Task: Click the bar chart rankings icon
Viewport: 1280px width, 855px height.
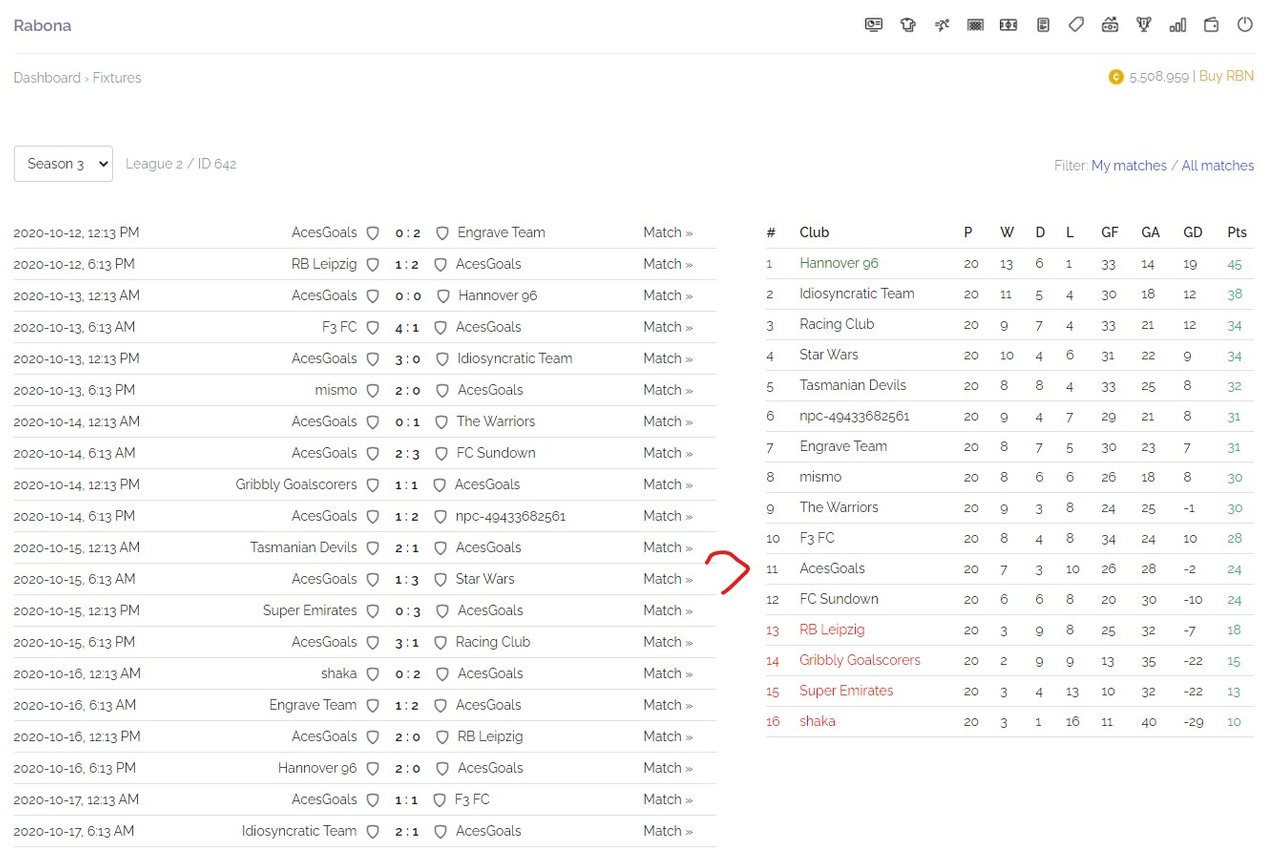Action: (1178, 25)
